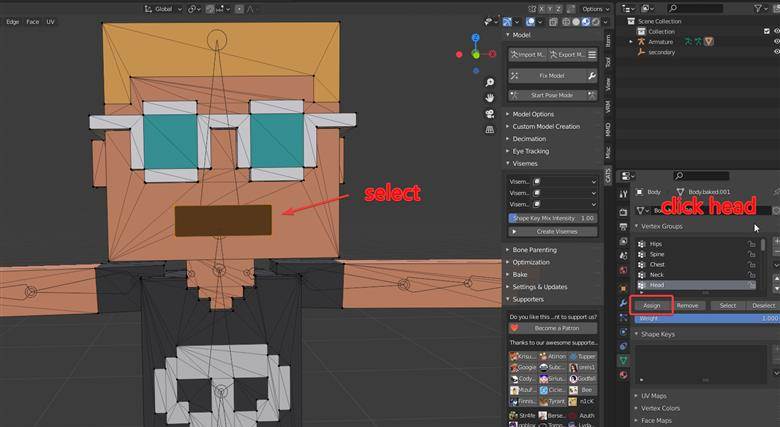Toggle Collection exclude checkbox in outliner
780x427 pixels.
click(767, 31)
